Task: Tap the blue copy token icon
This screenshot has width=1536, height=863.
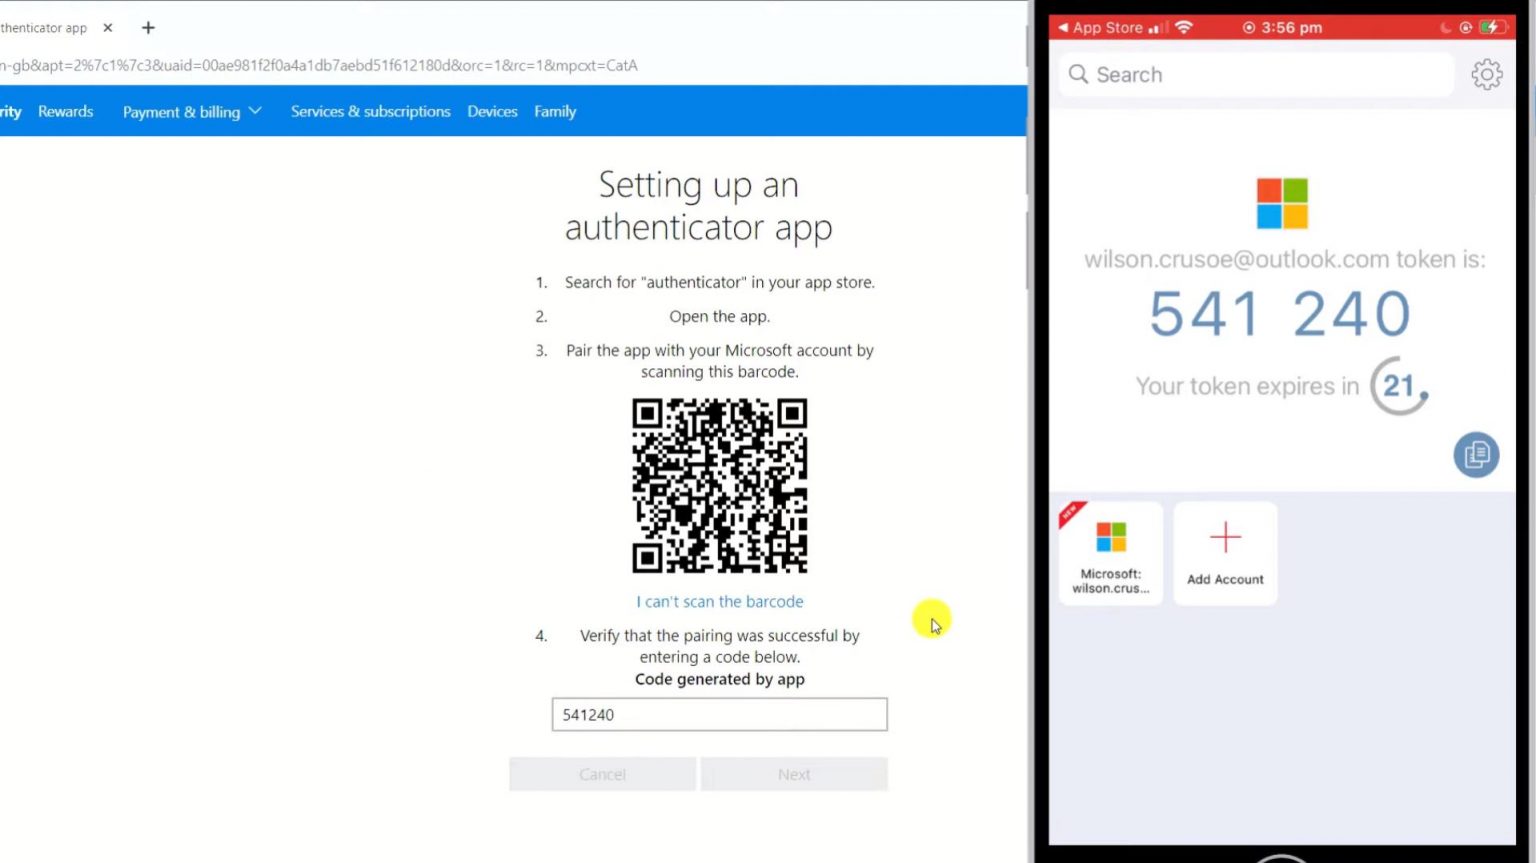Action: pos(1476,455)
